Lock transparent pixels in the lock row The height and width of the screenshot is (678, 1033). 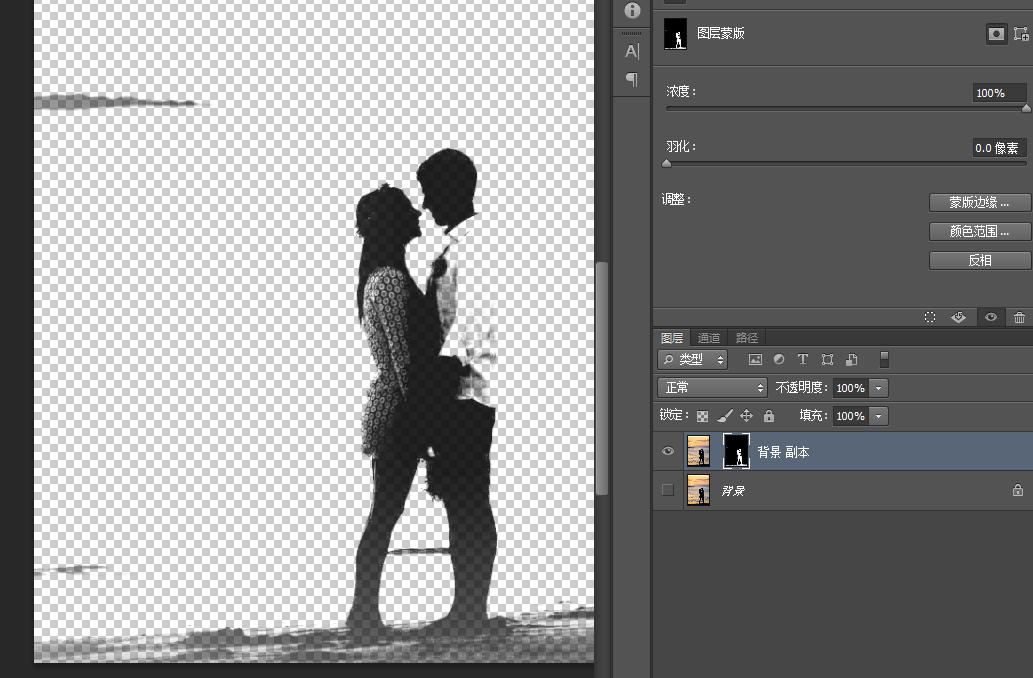coord(703,416)
